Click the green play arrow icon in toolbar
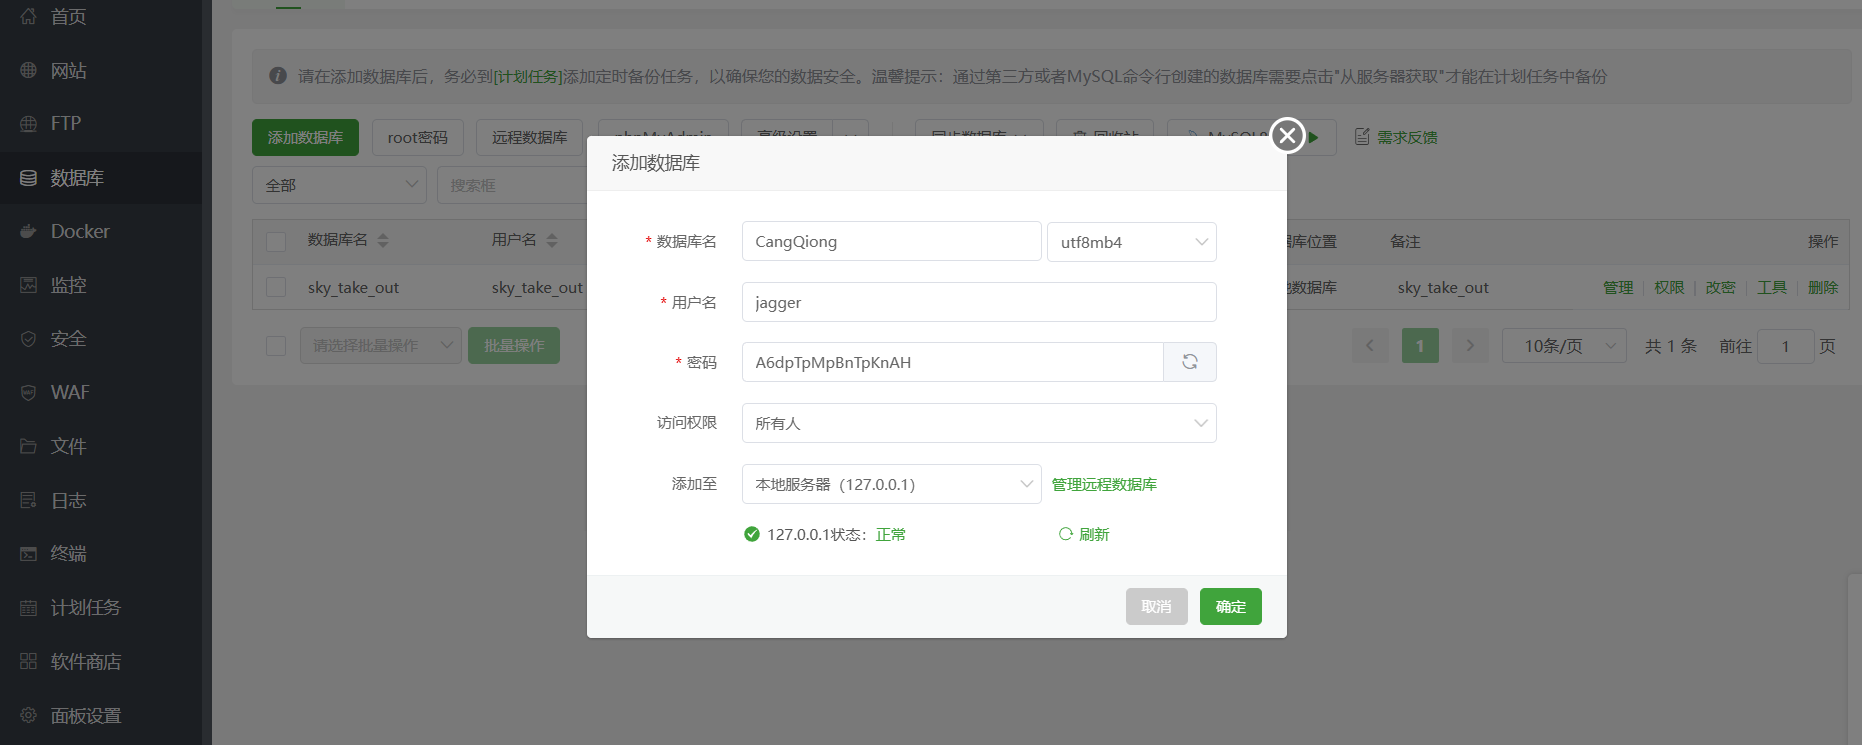 [1314, 137]
